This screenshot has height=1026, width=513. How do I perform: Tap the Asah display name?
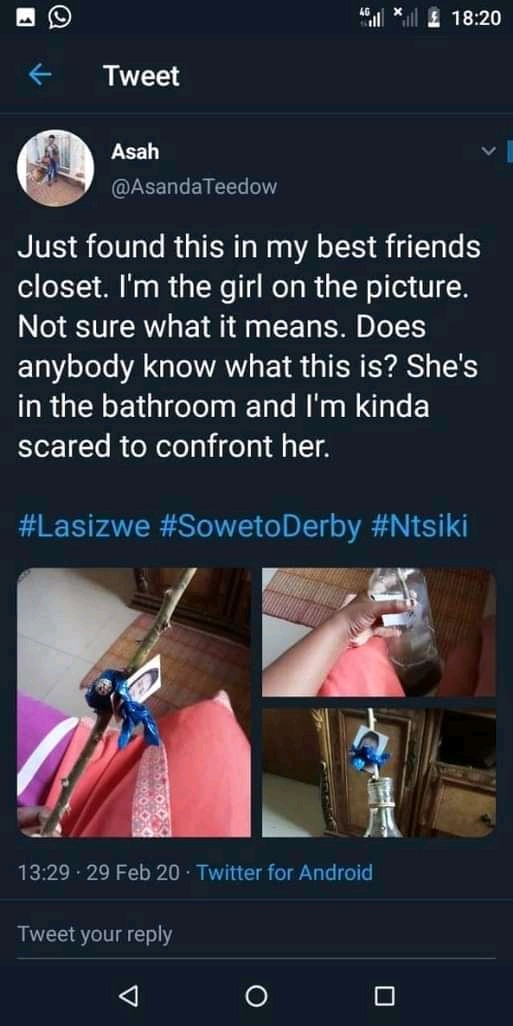[135, 152]
